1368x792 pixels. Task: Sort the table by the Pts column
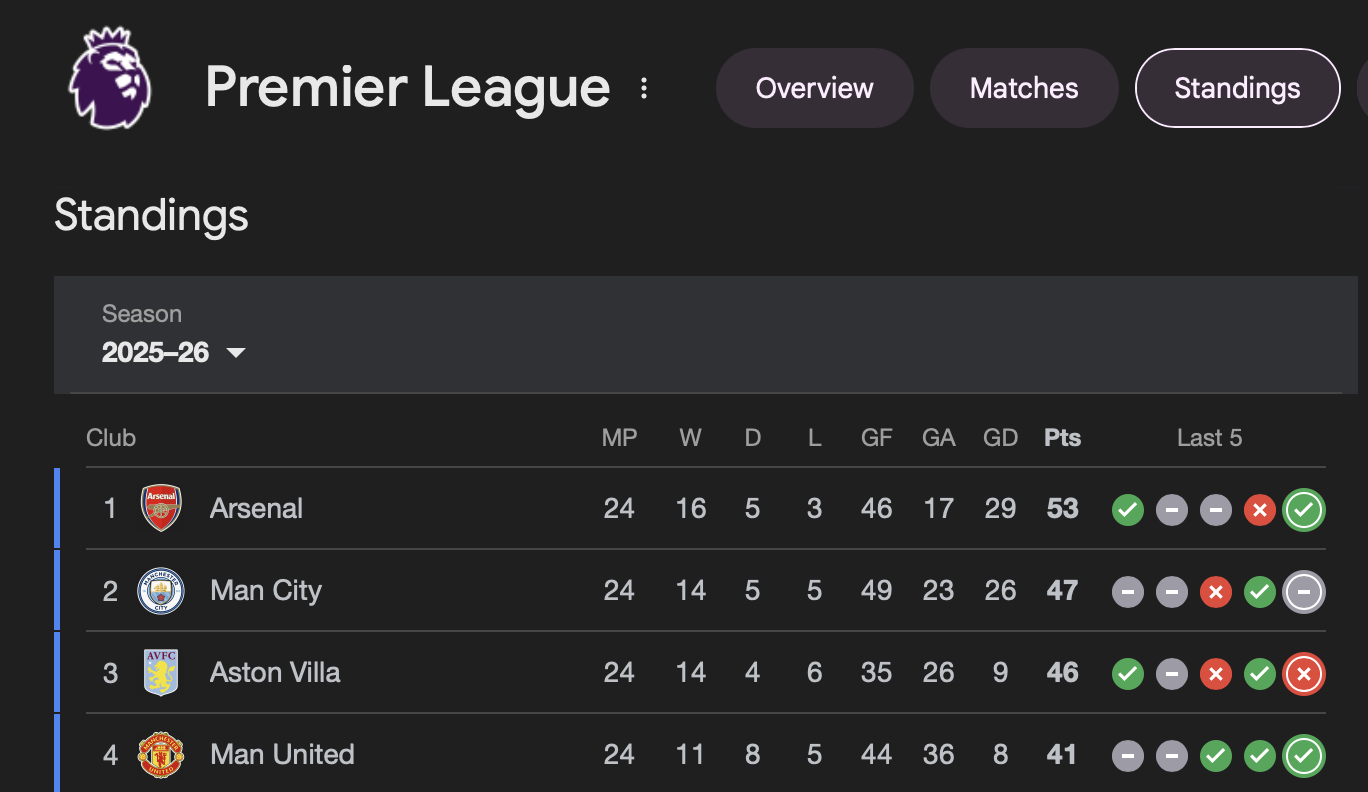tap(1061, 437)
